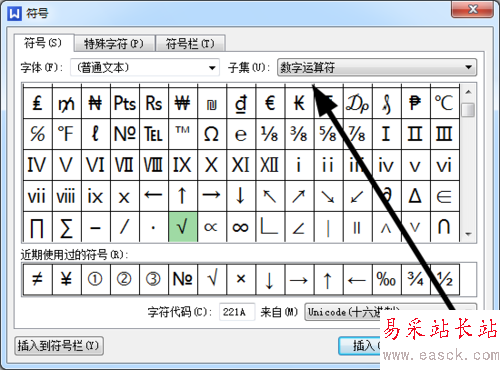Choose the trademark ™ symbol
The height and width of the screenshot is (370, 500).
point(183,134)
